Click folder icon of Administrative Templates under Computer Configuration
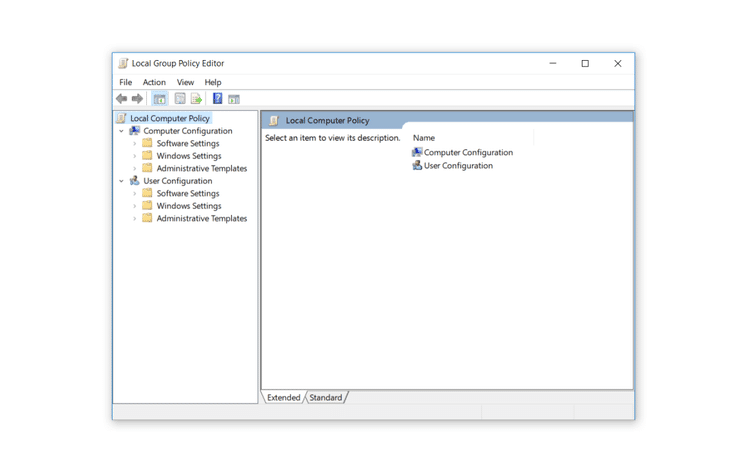750x469 pixels. tap(147, 168)
